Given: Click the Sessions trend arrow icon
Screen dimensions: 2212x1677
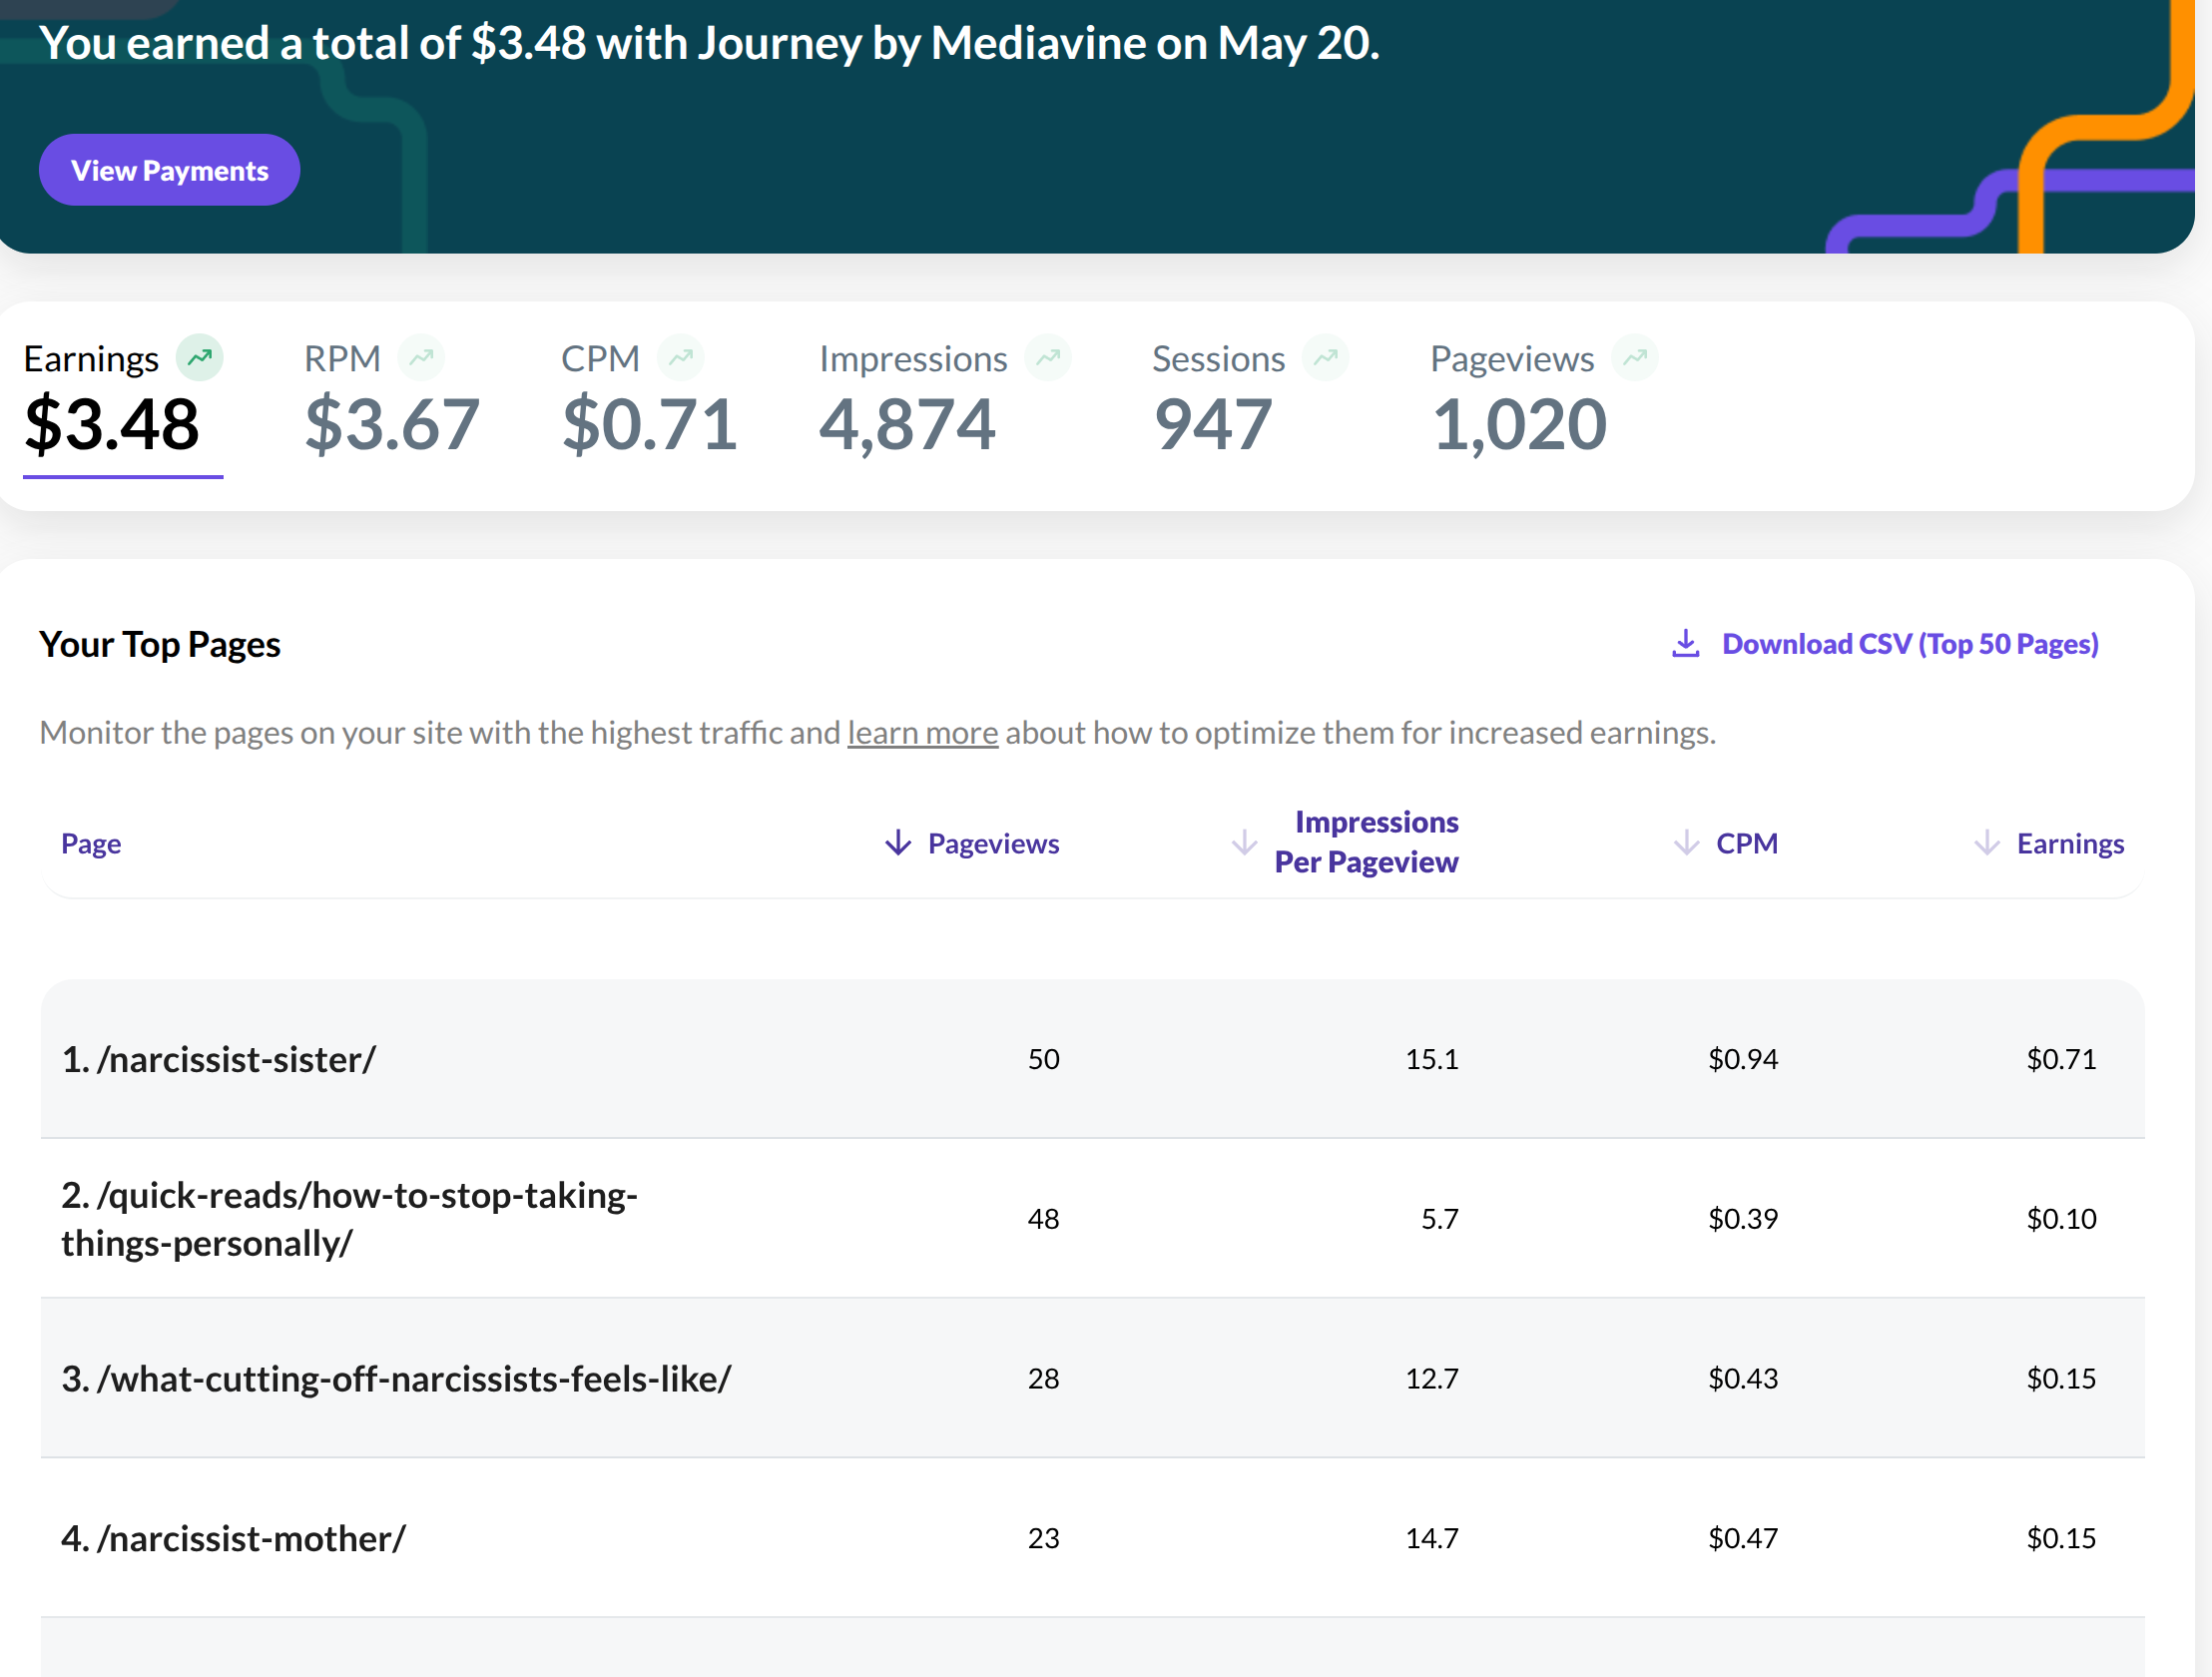Looking at the screenshot, I should [1325, 357].
